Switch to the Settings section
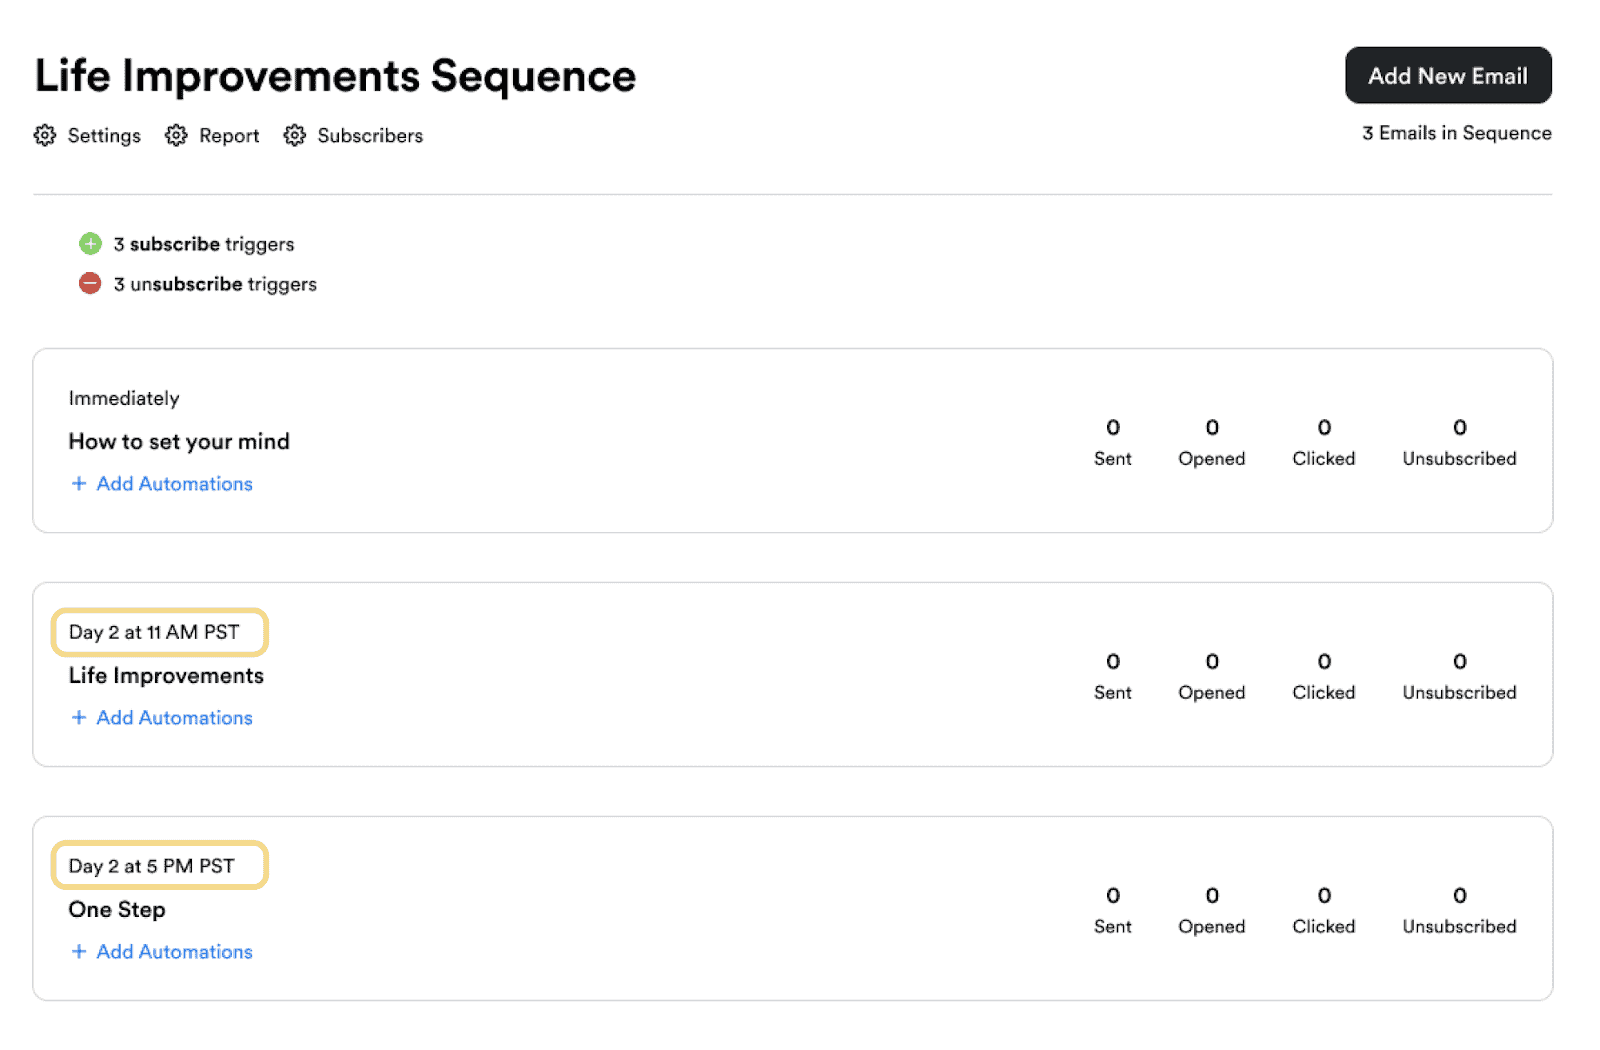Viewport: 1600px width, 1050px height. 103,136
